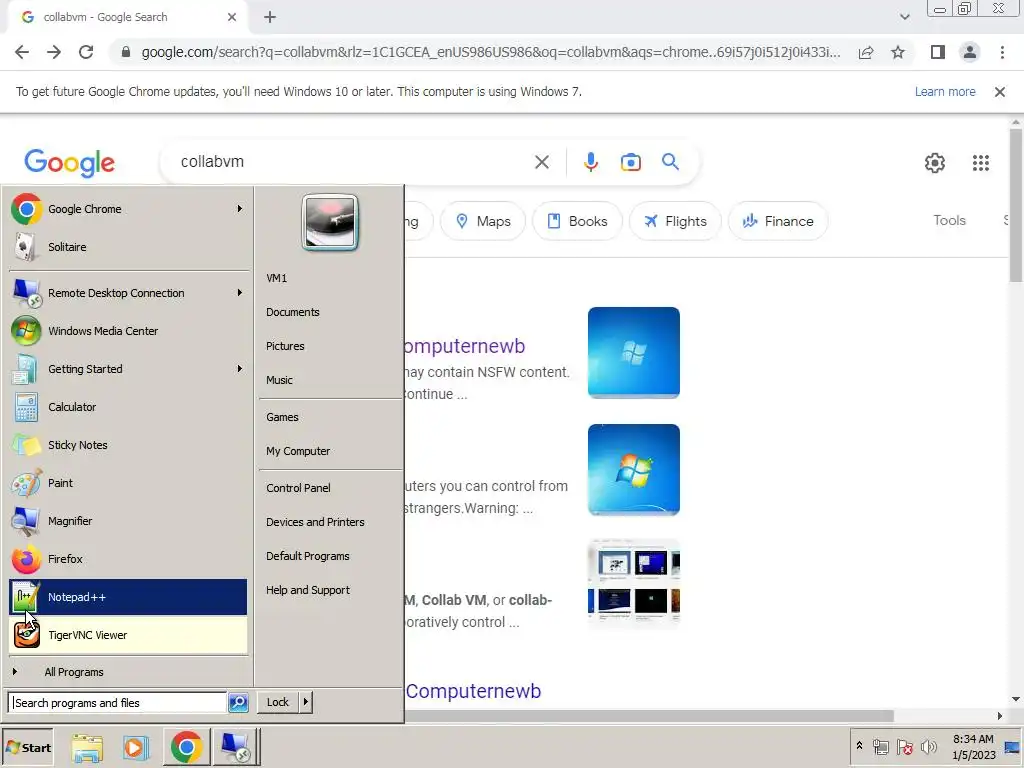Filter Google results by Finance

pyautogui.click(x=778, y=221)
